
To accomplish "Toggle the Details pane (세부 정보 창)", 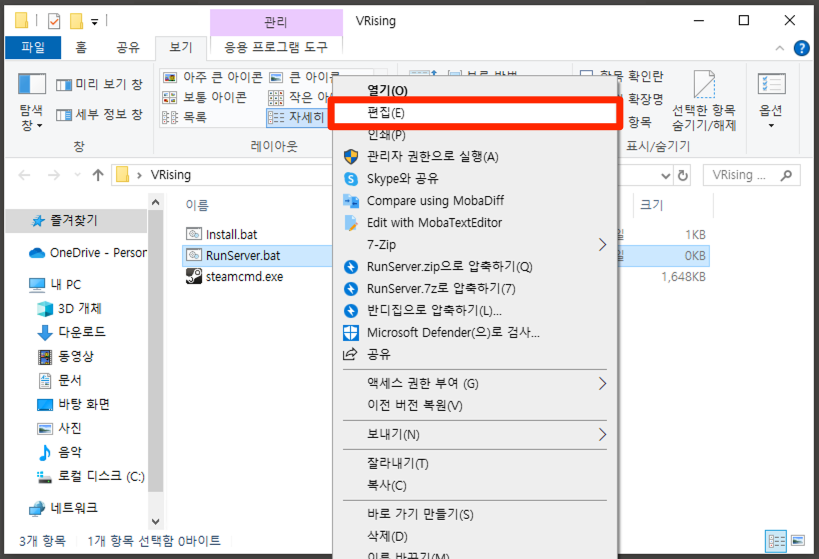I will [99, 114].
